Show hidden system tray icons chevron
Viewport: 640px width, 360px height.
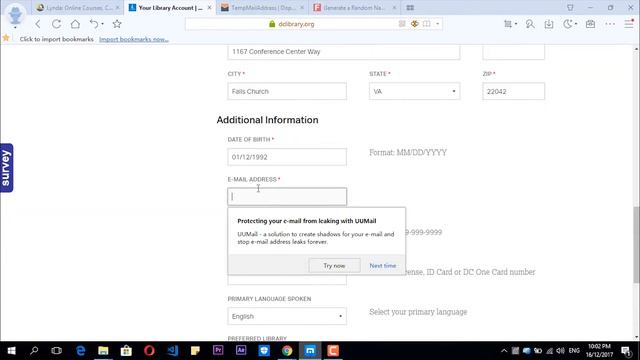click(x=504, y=351)
